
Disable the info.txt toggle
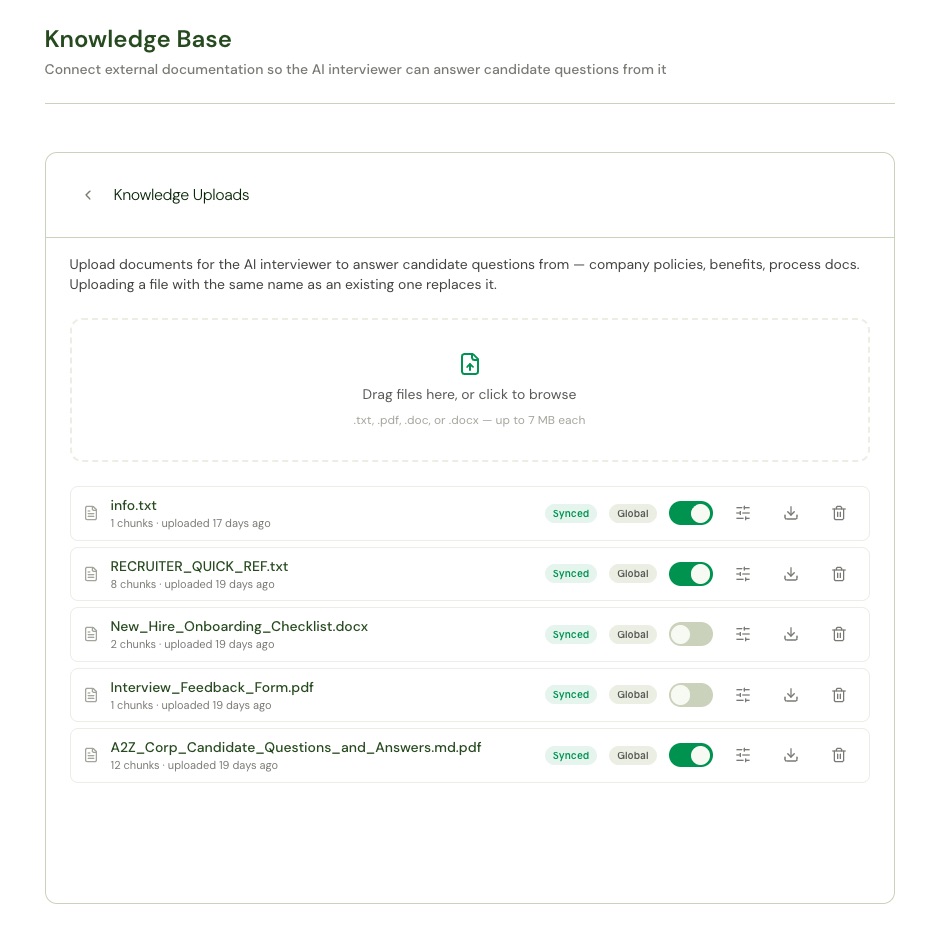(691, 513)
